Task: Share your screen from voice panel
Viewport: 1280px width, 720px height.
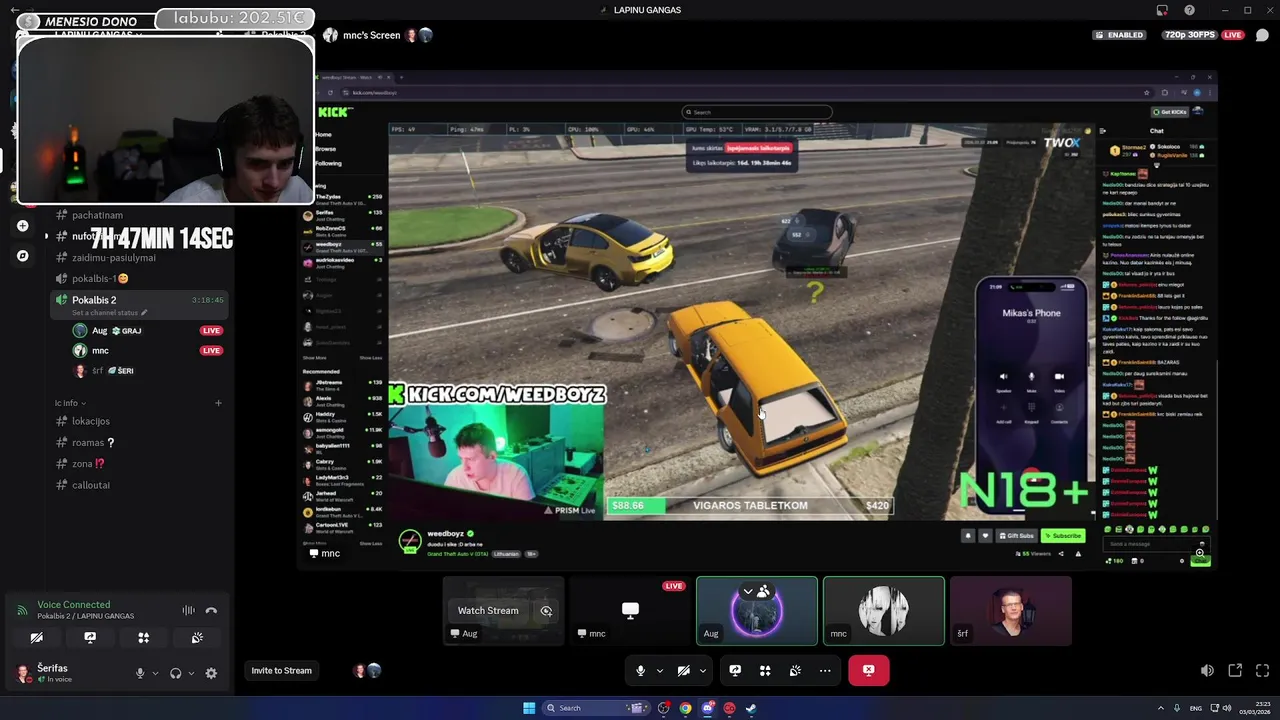Action: [x=90, y=637]
